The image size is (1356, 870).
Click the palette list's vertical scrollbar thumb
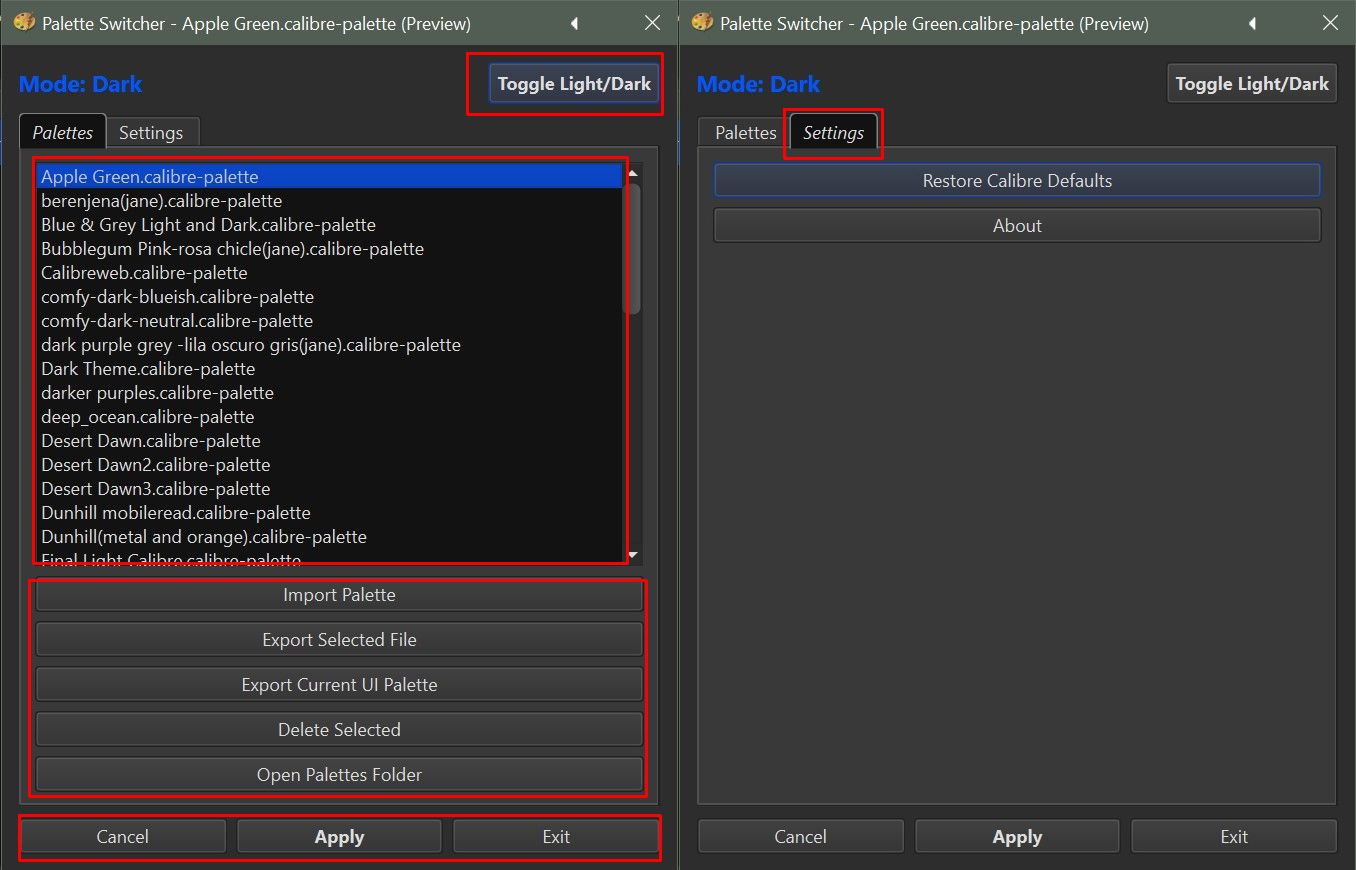(632, 248)
